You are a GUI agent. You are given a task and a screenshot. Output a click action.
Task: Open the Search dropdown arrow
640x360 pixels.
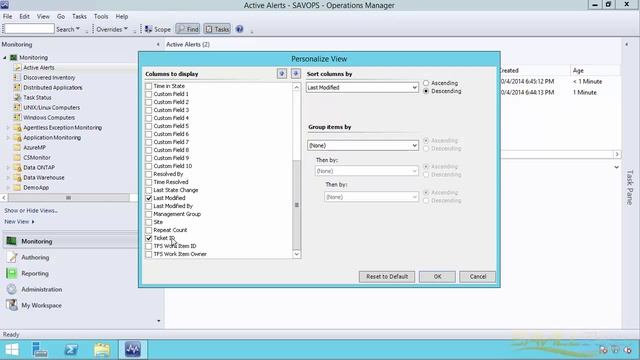point(78,29)
